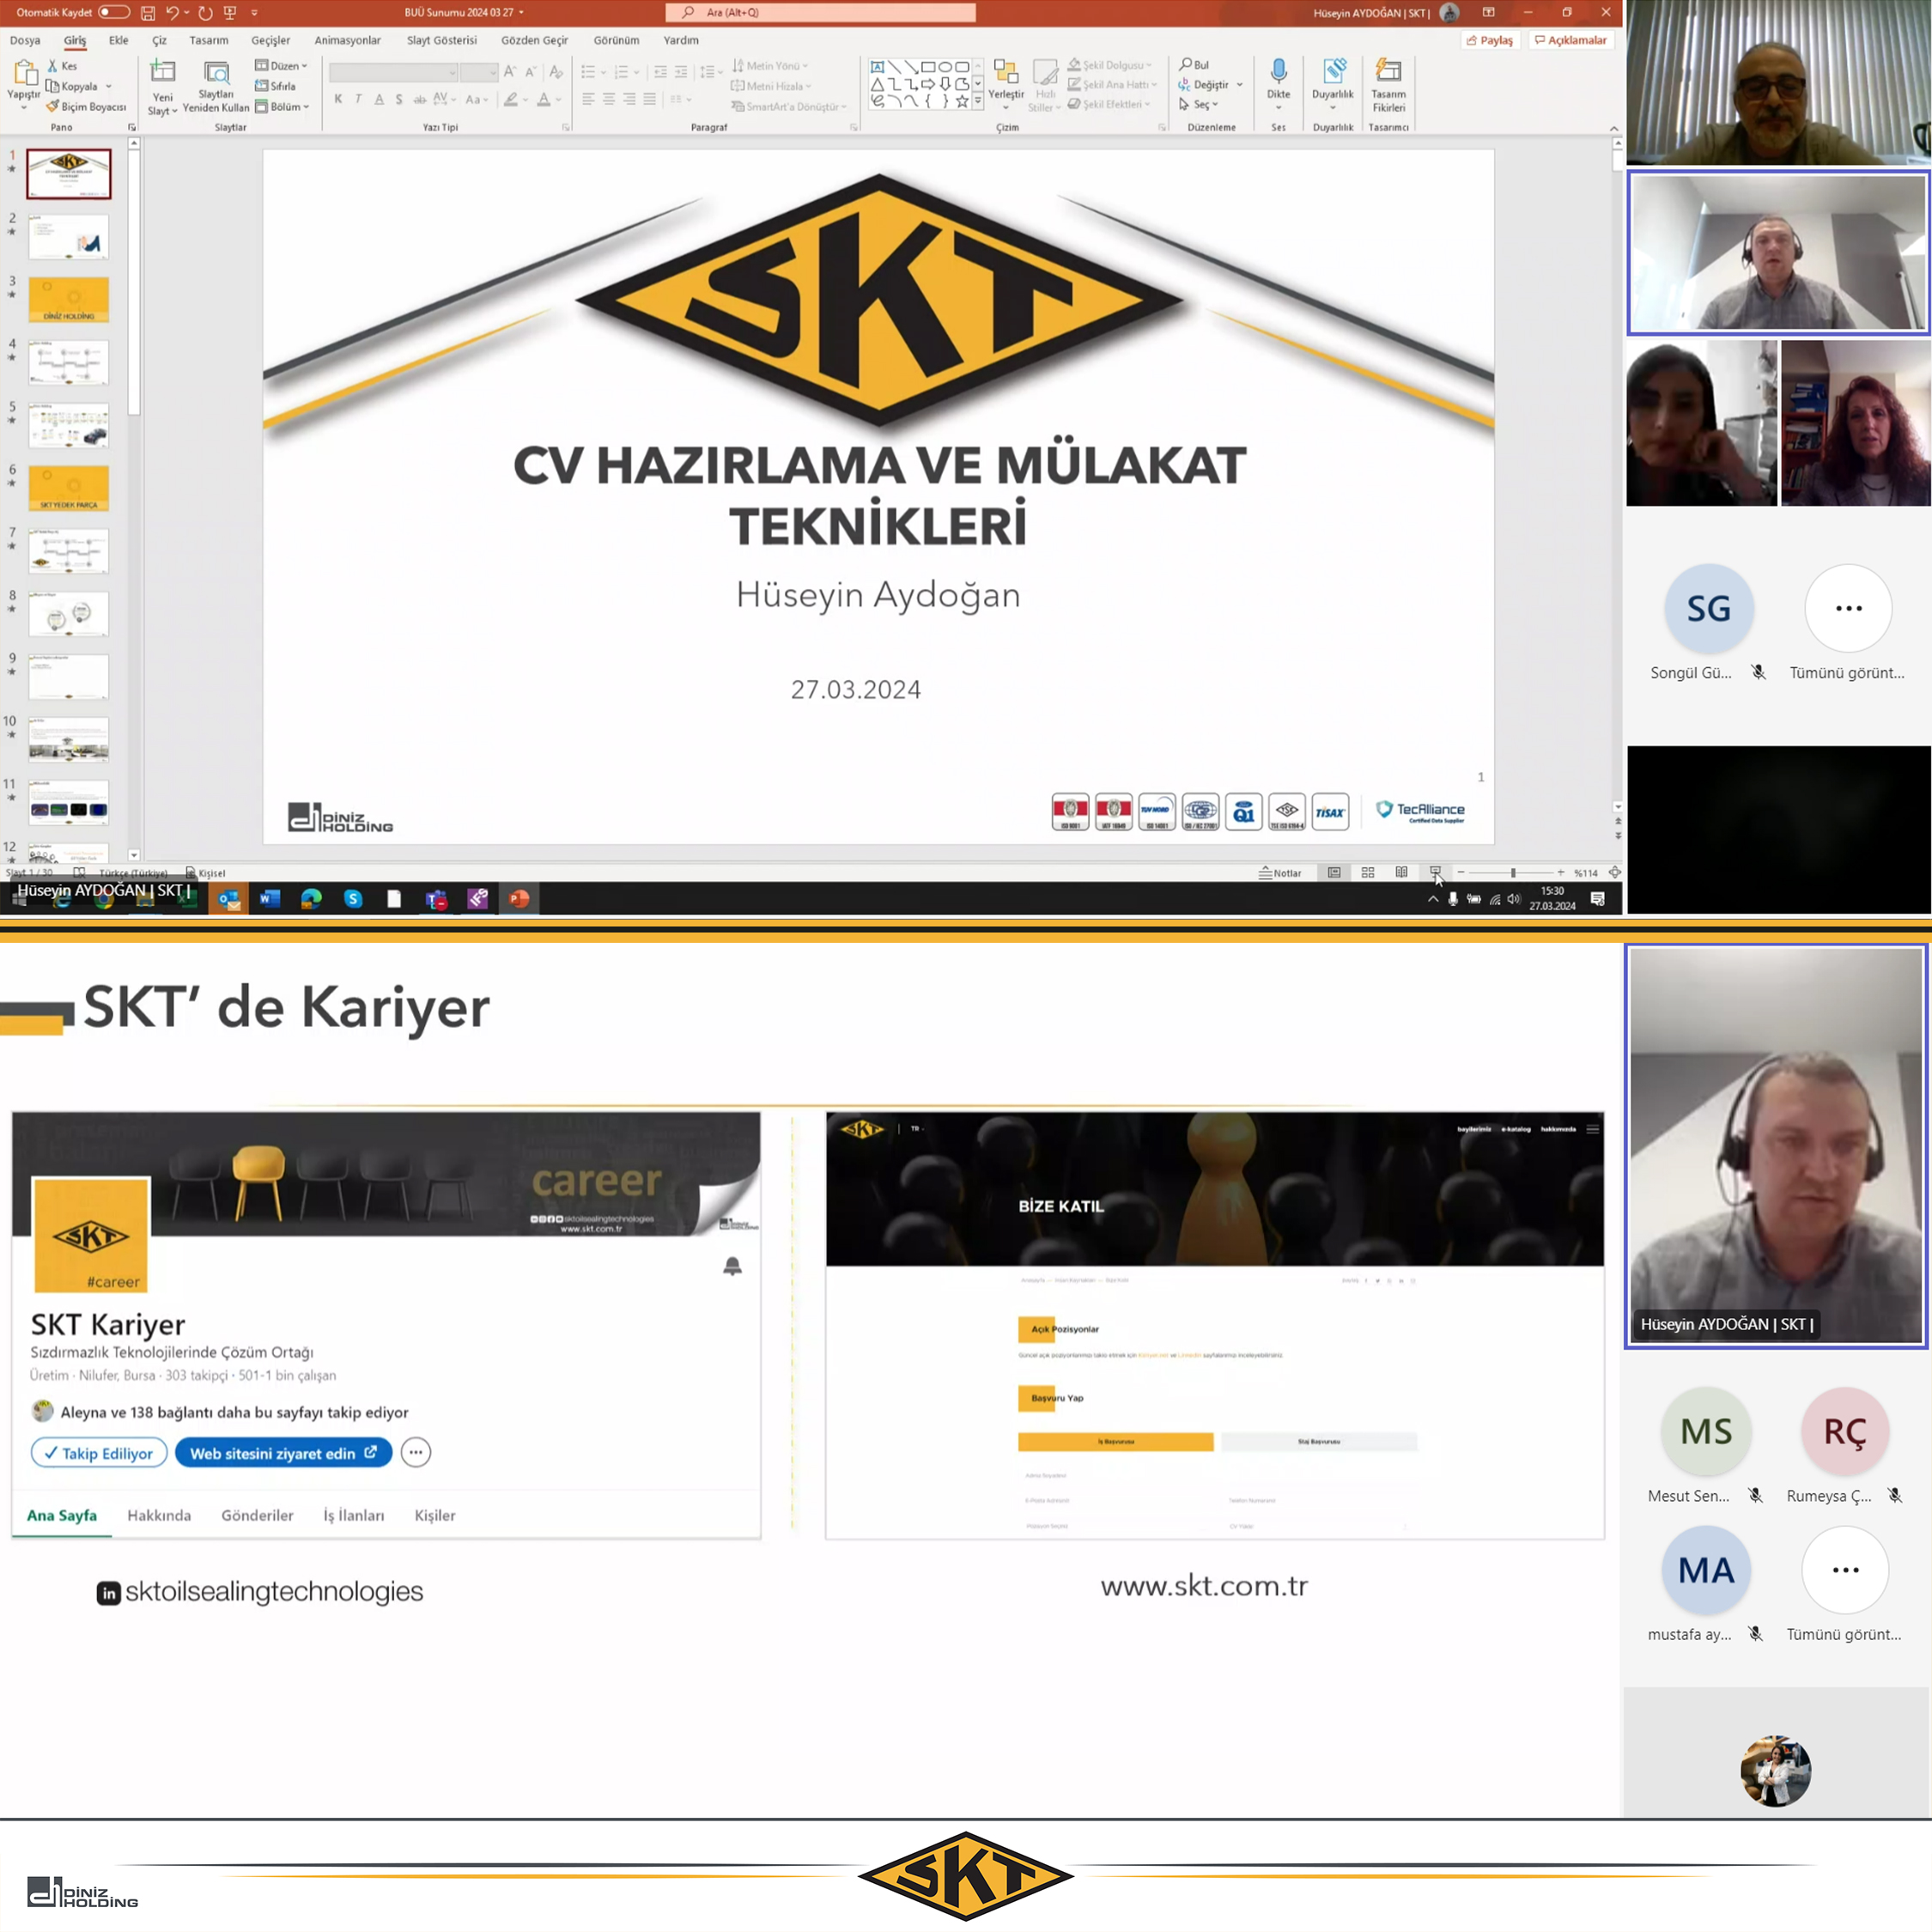Click the Paylaş share button

point(1490,40)
